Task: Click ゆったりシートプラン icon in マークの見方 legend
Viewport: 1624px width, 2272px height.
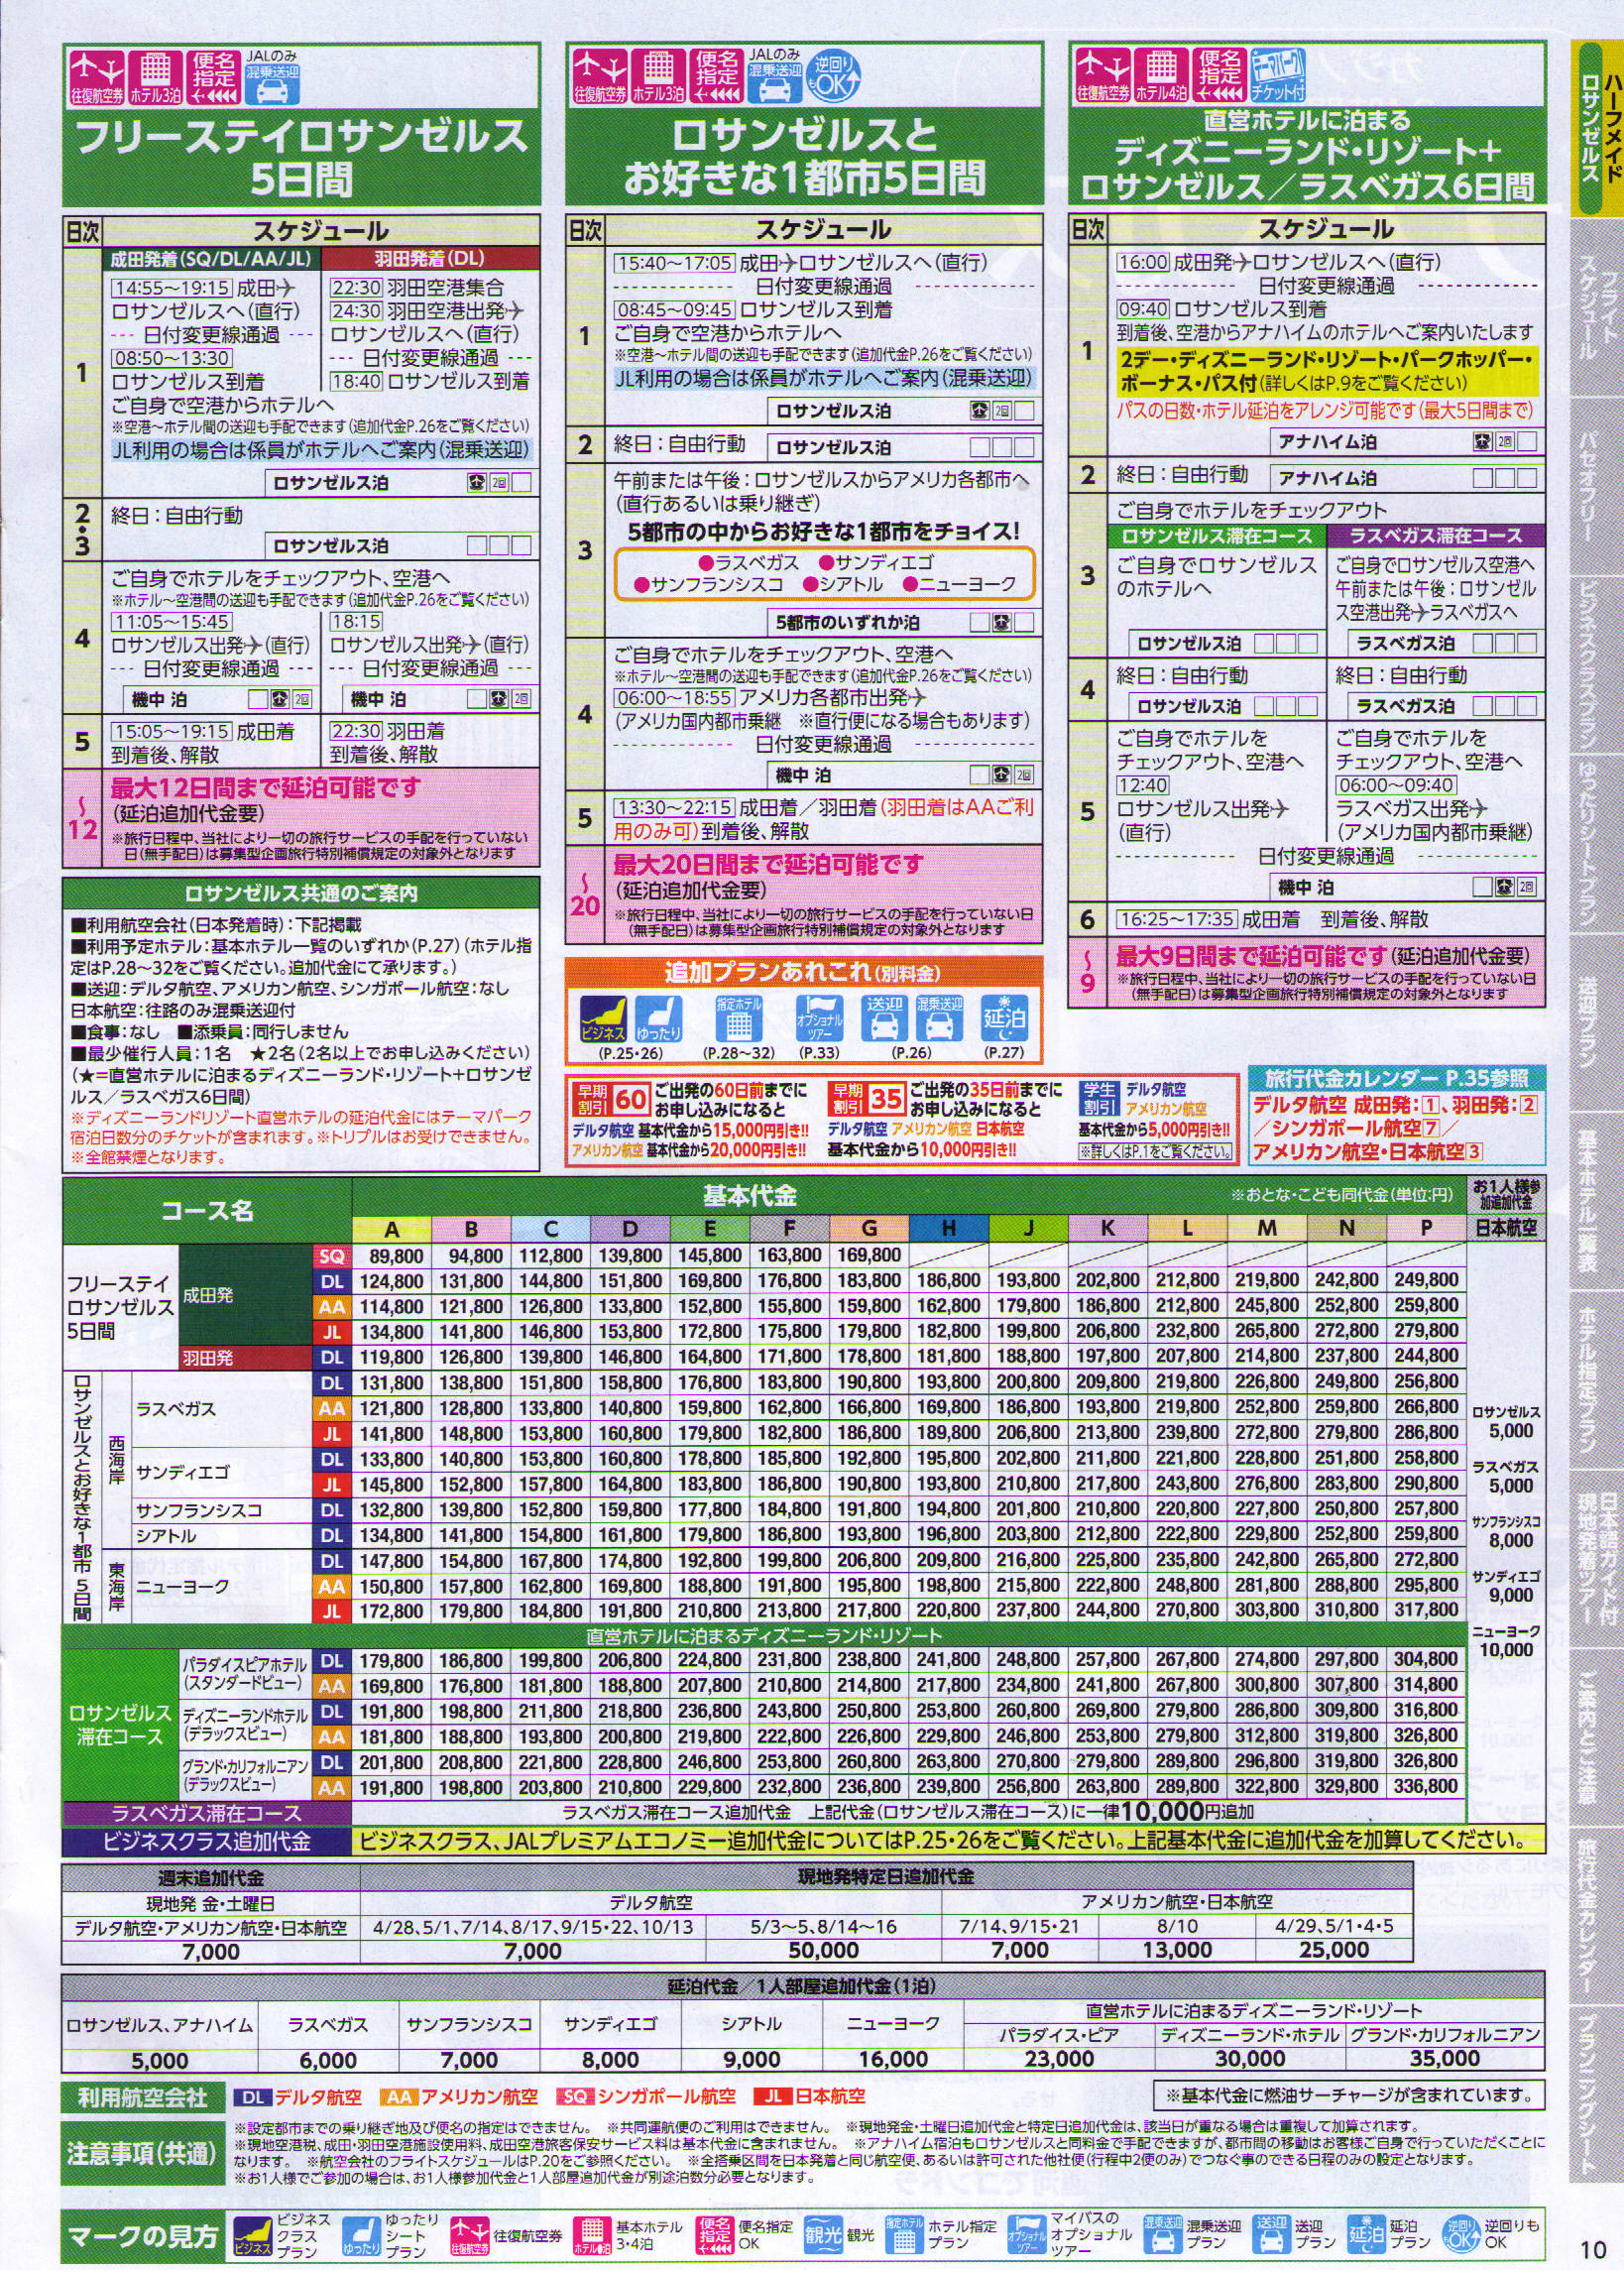Action: [360, 2236]
